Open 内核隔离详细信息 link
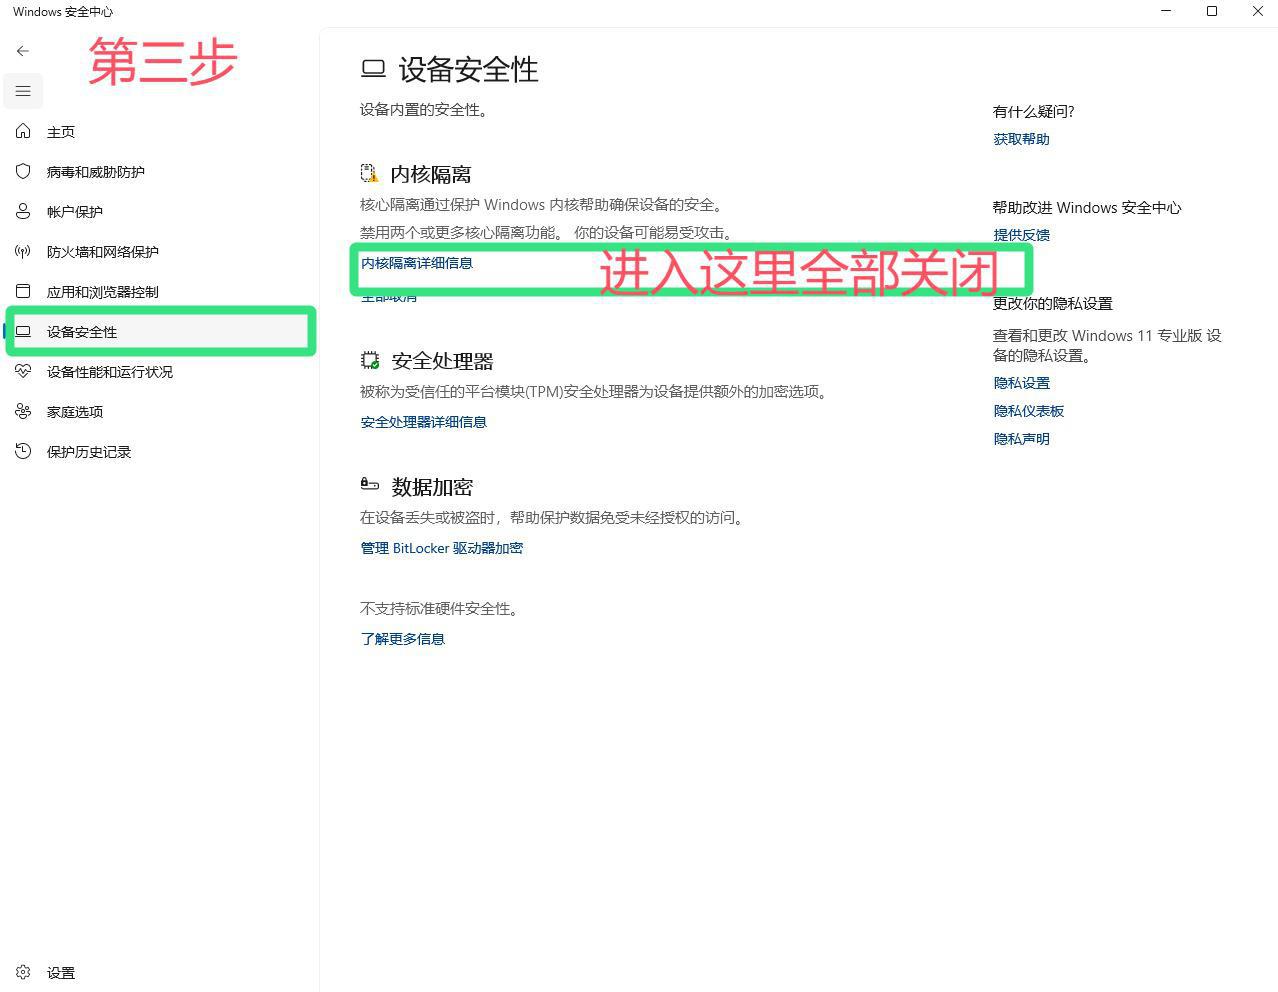The height and width of the screenshot is (992, 1278). tap(417, 263)
